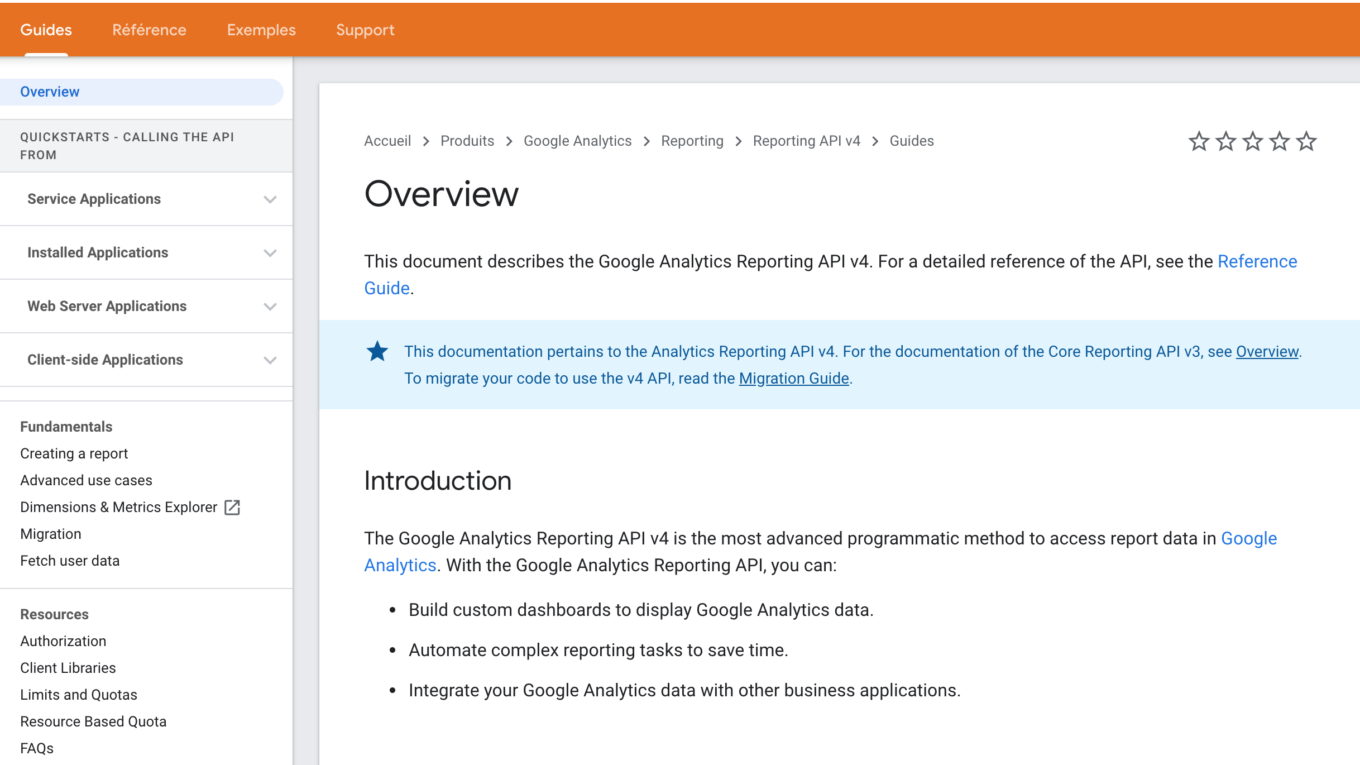This screenshot has height=765, width=1360.
Task: Go to Reporting breadcrumb
Action: tap(692, 141)
